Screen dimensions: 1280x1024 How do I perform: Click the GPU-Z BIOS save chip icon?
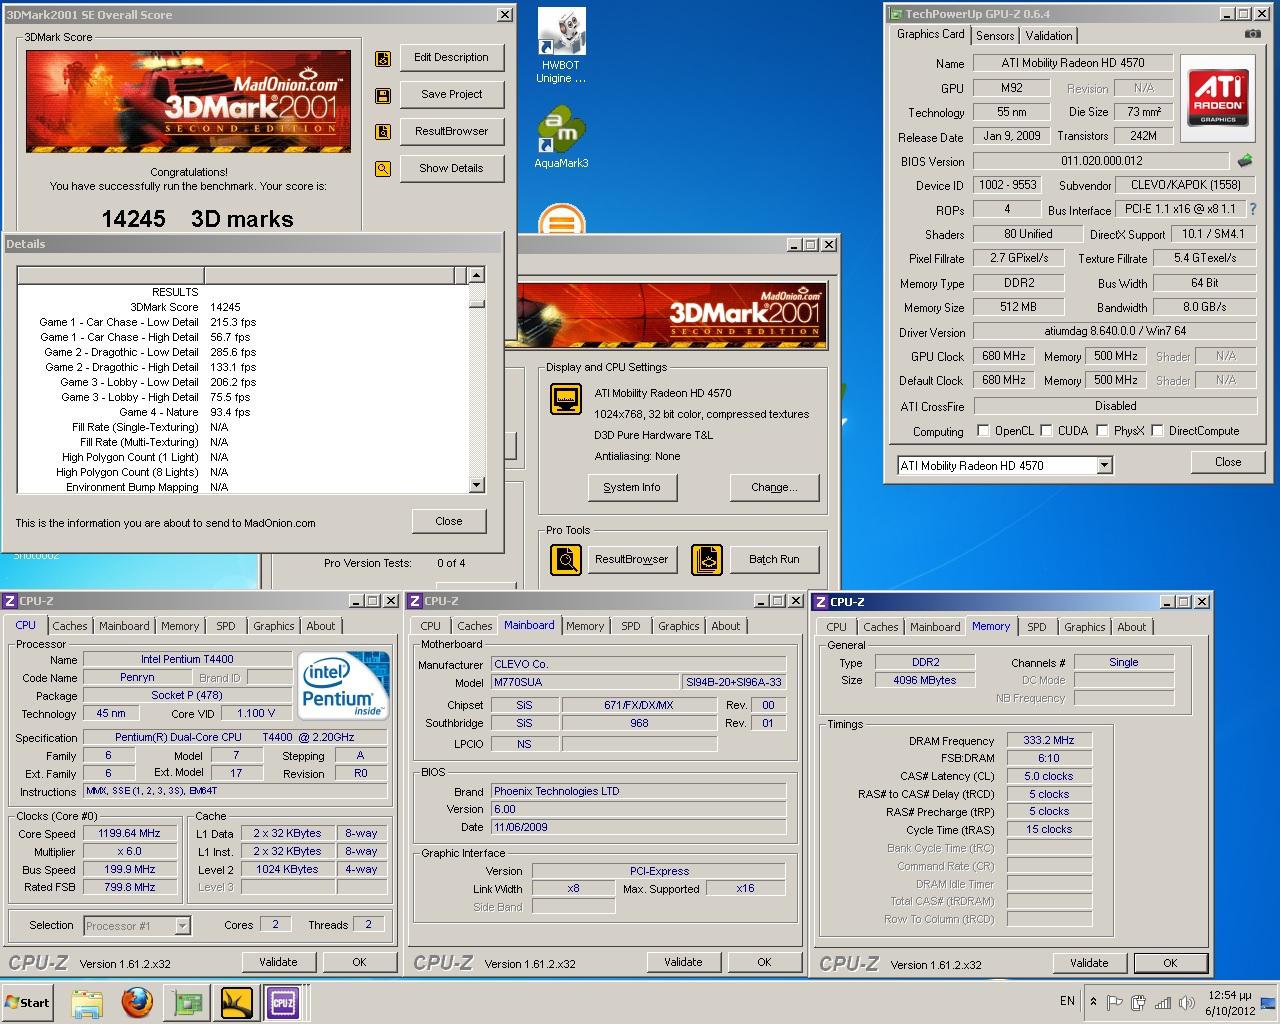(x=1245, y=160)
